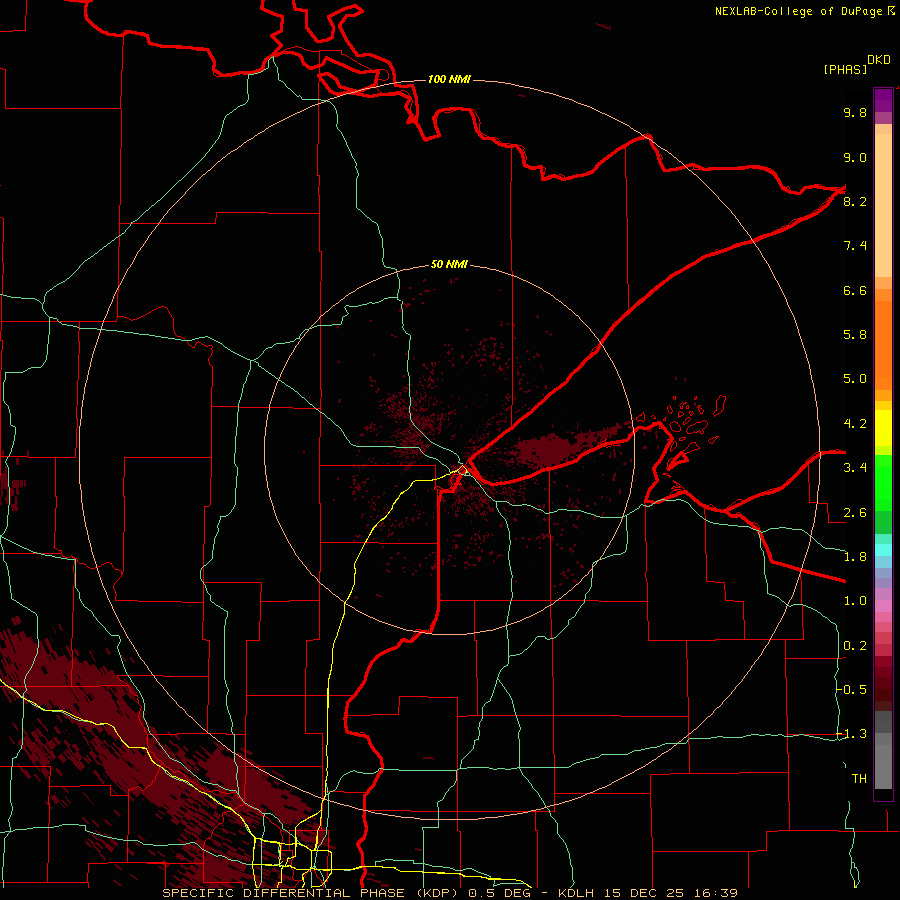Click the 0.5 DEG elevation text
900x900 pixels.
499,893
